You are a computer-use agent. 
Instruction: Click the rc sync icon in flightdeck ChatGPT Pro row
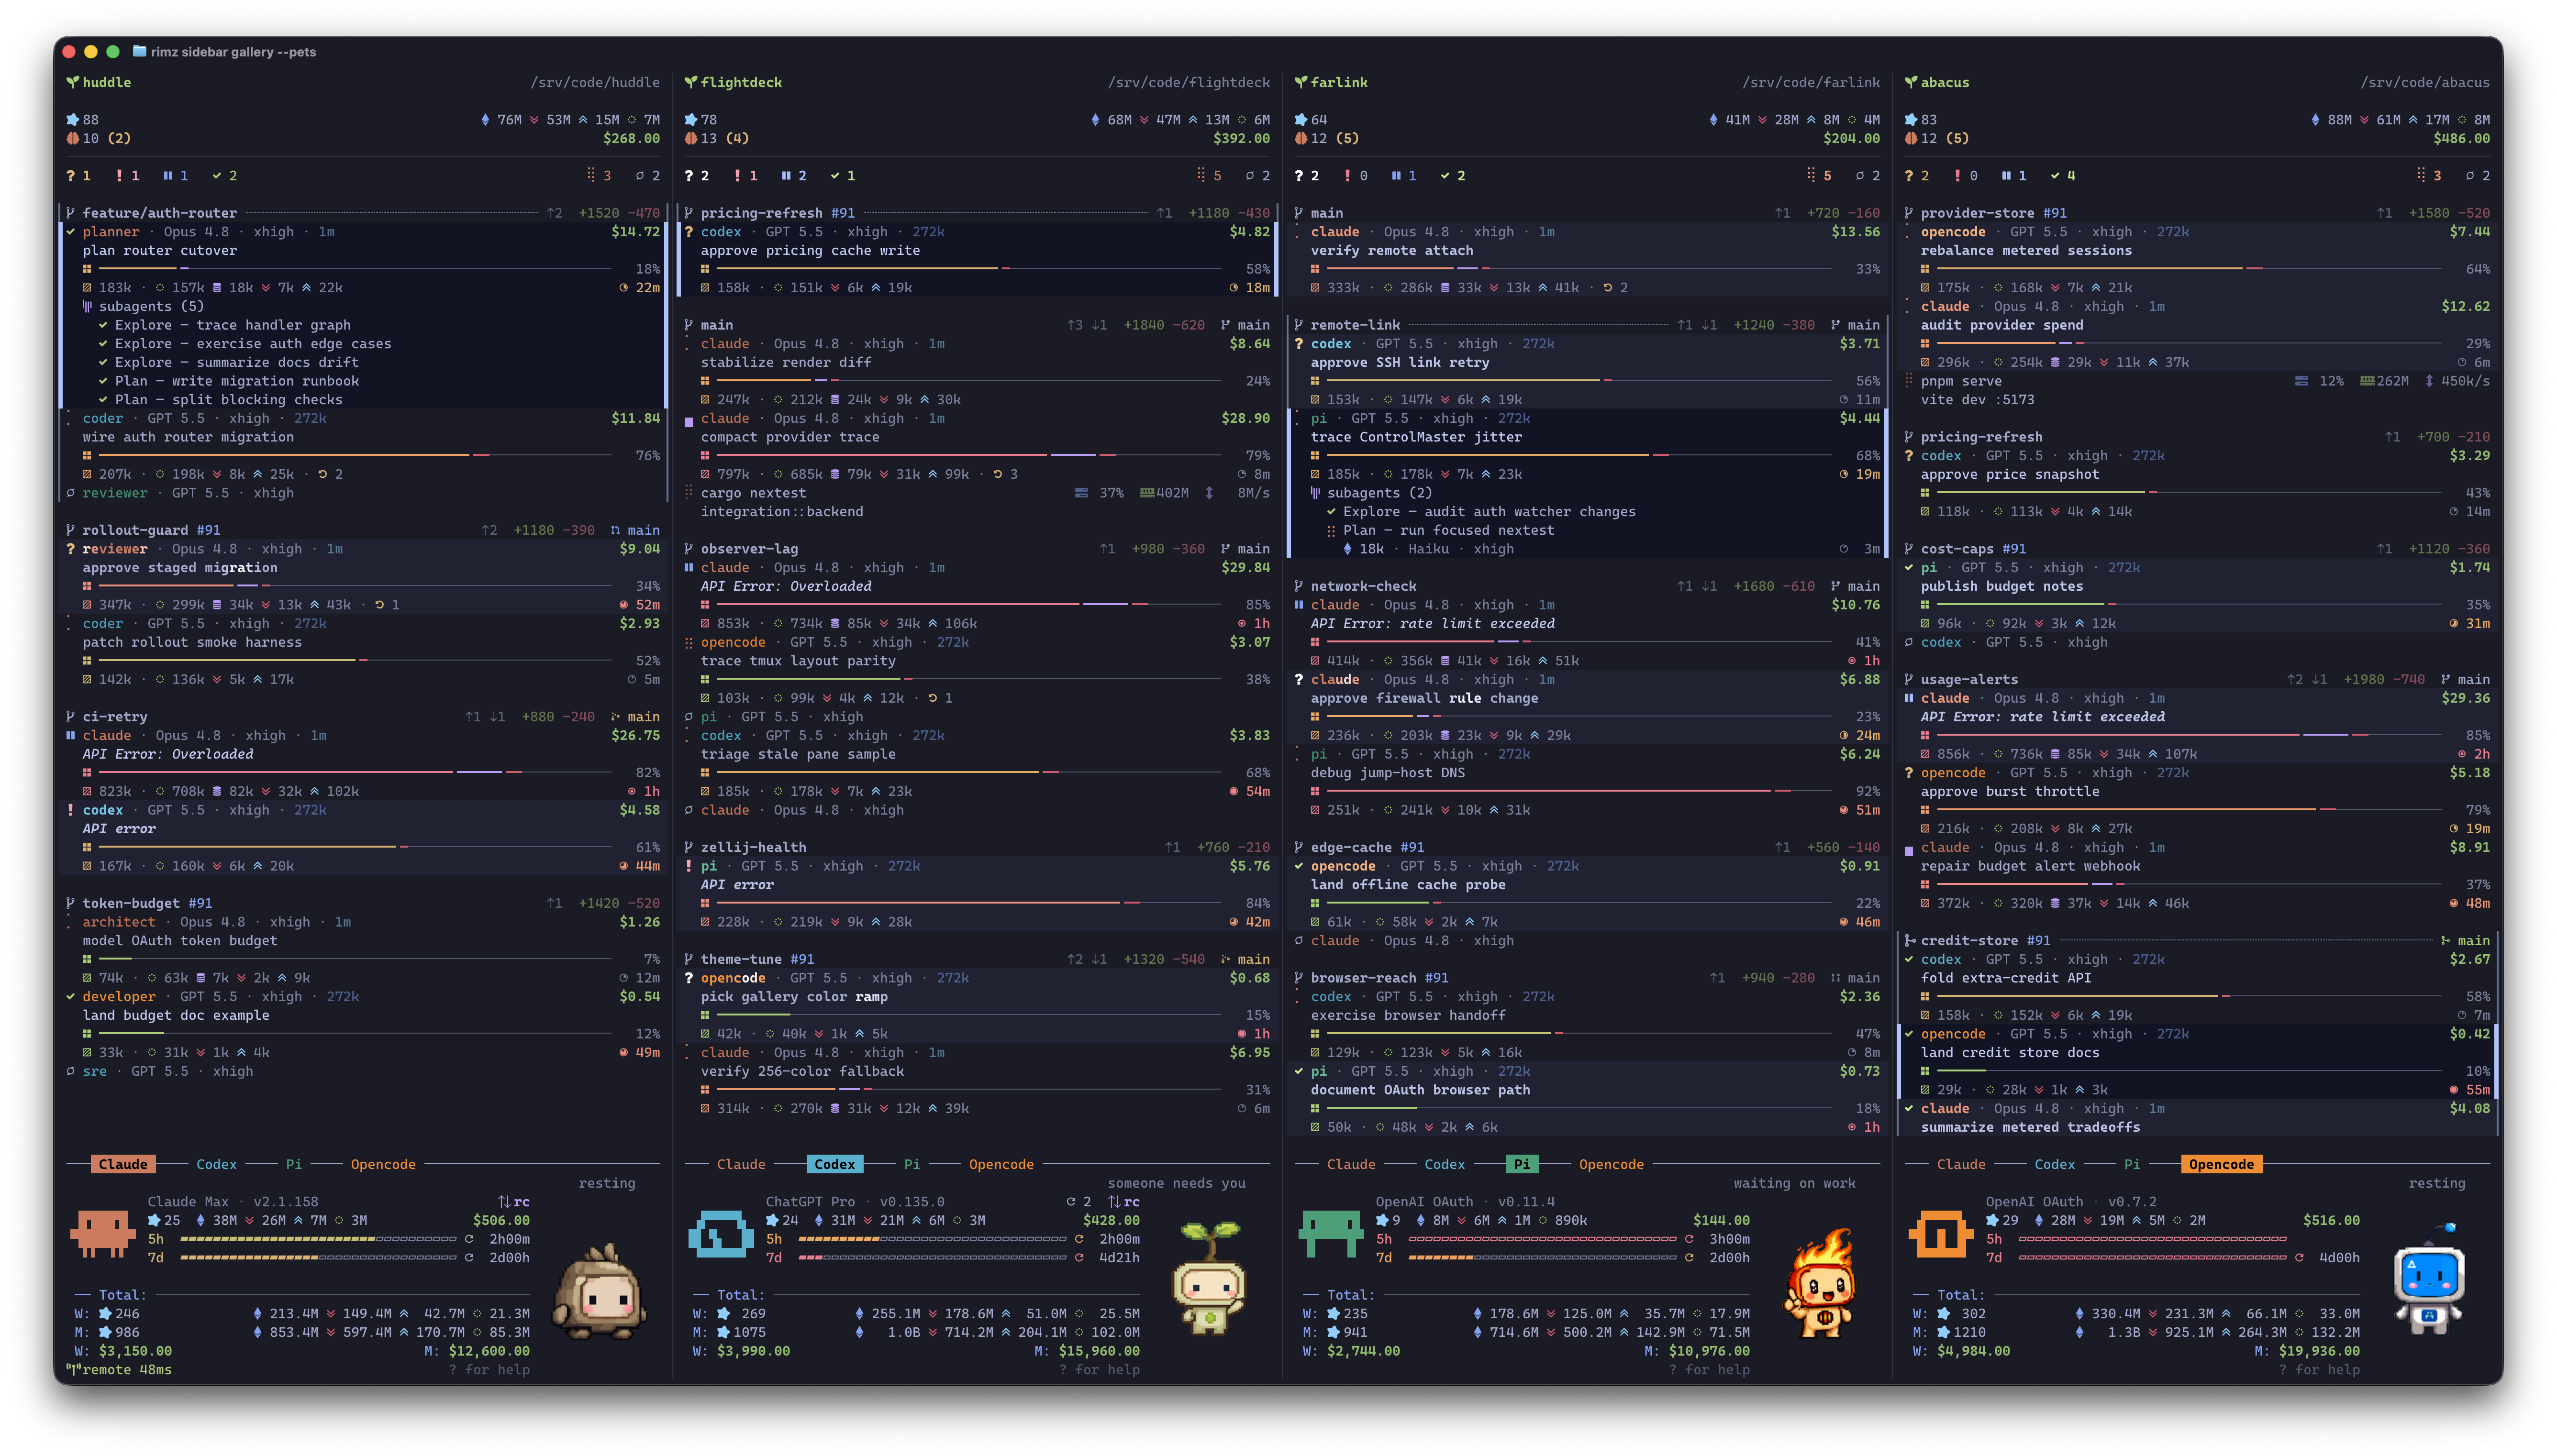tap(1124, 1202)
